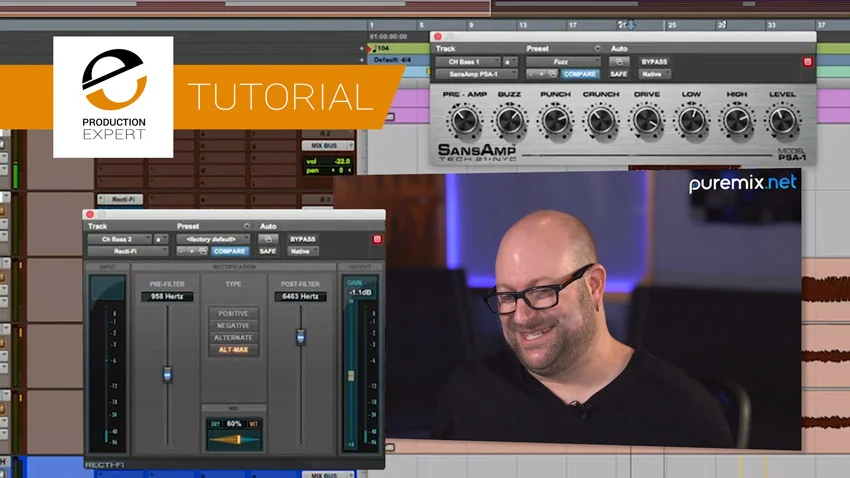Click bar 9 on timeline ruler
This screenshot has width=850, height=478.
click(x=471, y=25)
